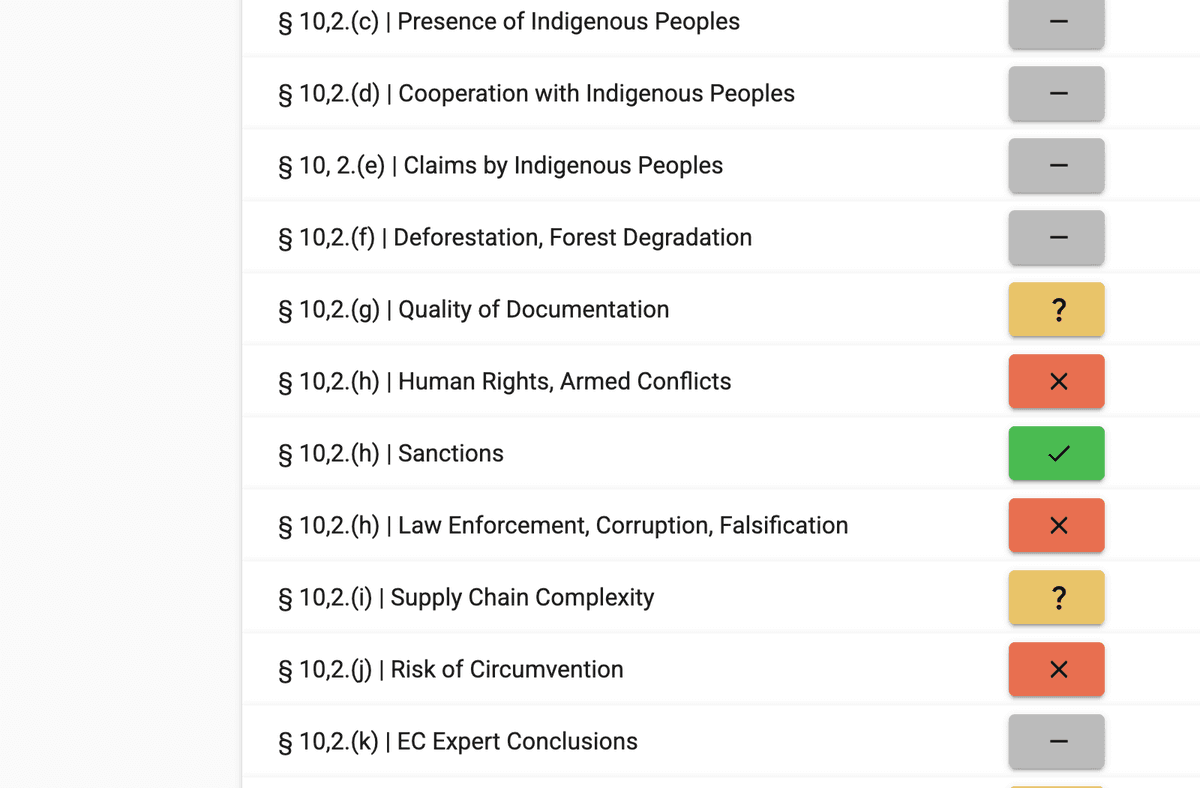Image resolution: width=1200 pixels, height=788 pixels.
Task: Select the Supply Chain Complexity label
Action: tap(466, 598)
